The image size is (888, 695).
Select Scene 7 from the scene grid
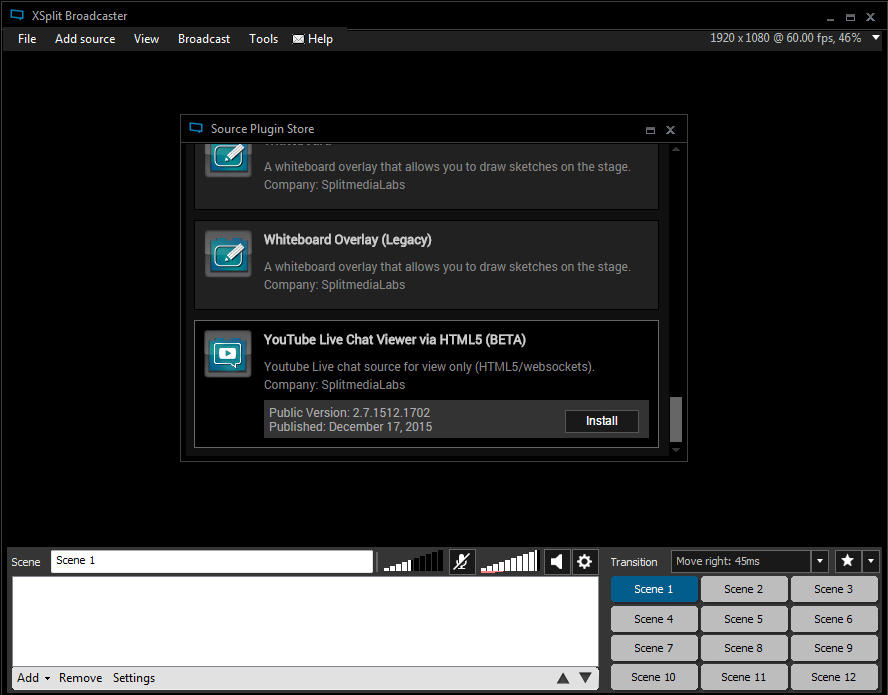click(x=654, y=647)
